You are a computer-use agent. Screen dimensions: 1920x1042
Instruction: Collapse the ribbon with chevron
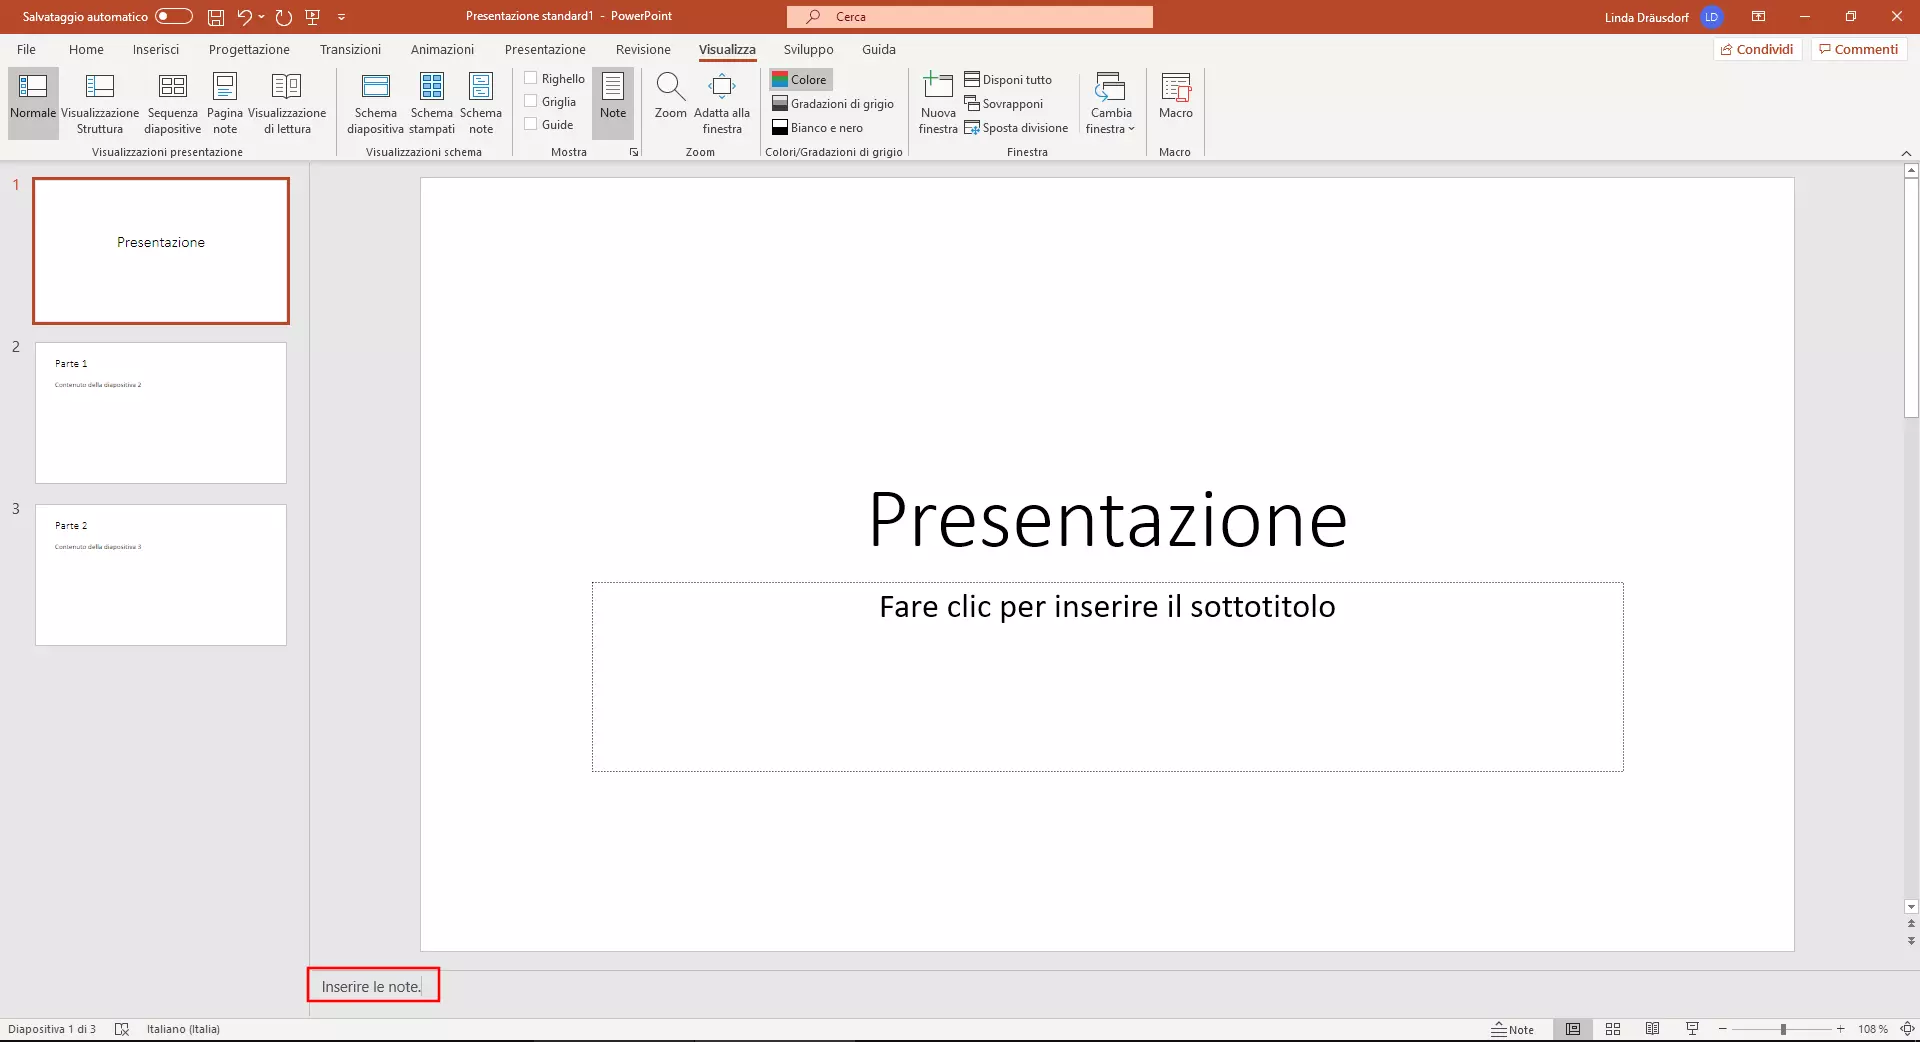point(1906,153)
